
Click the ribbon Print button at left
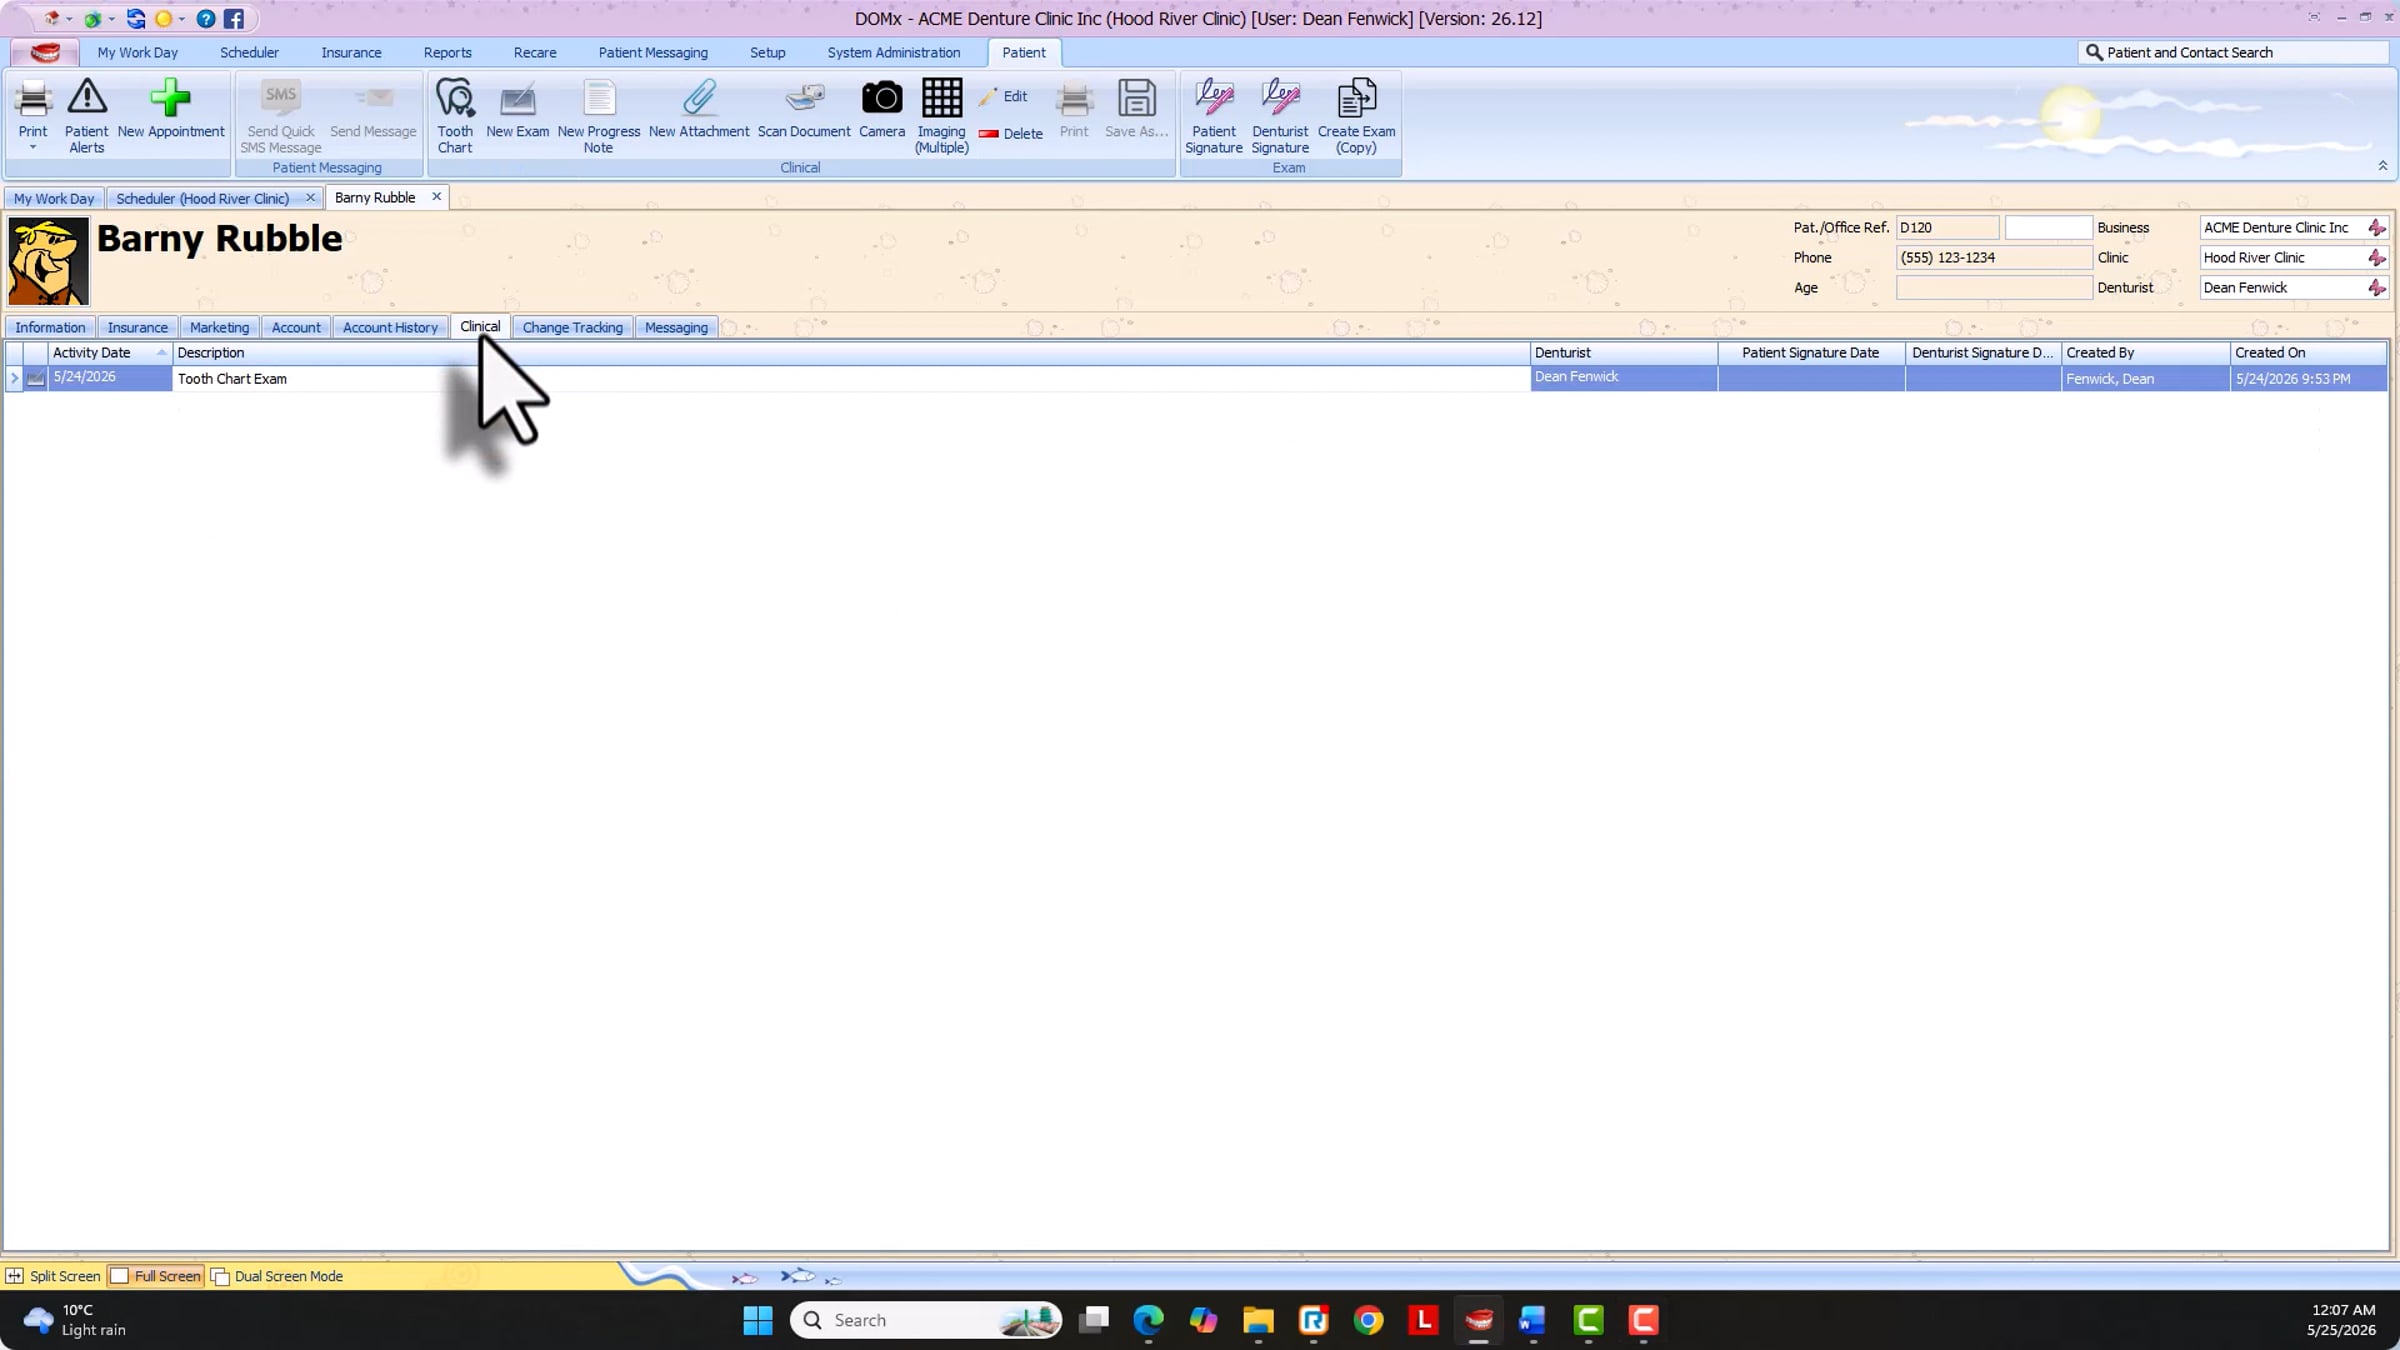[x=33, y=108]
